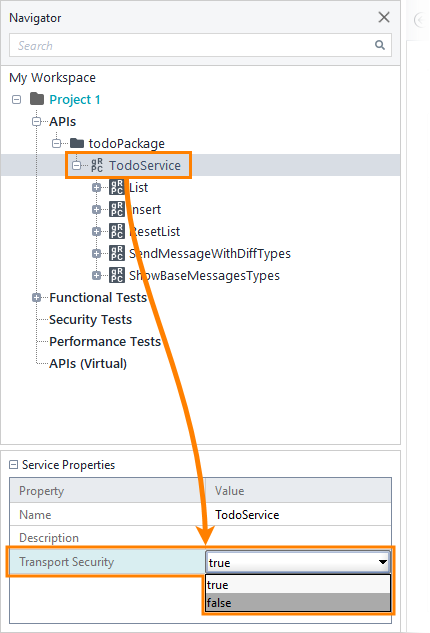430x633 pixels.
Task: Choose true in Transport Security list
Action: [298, 585]
